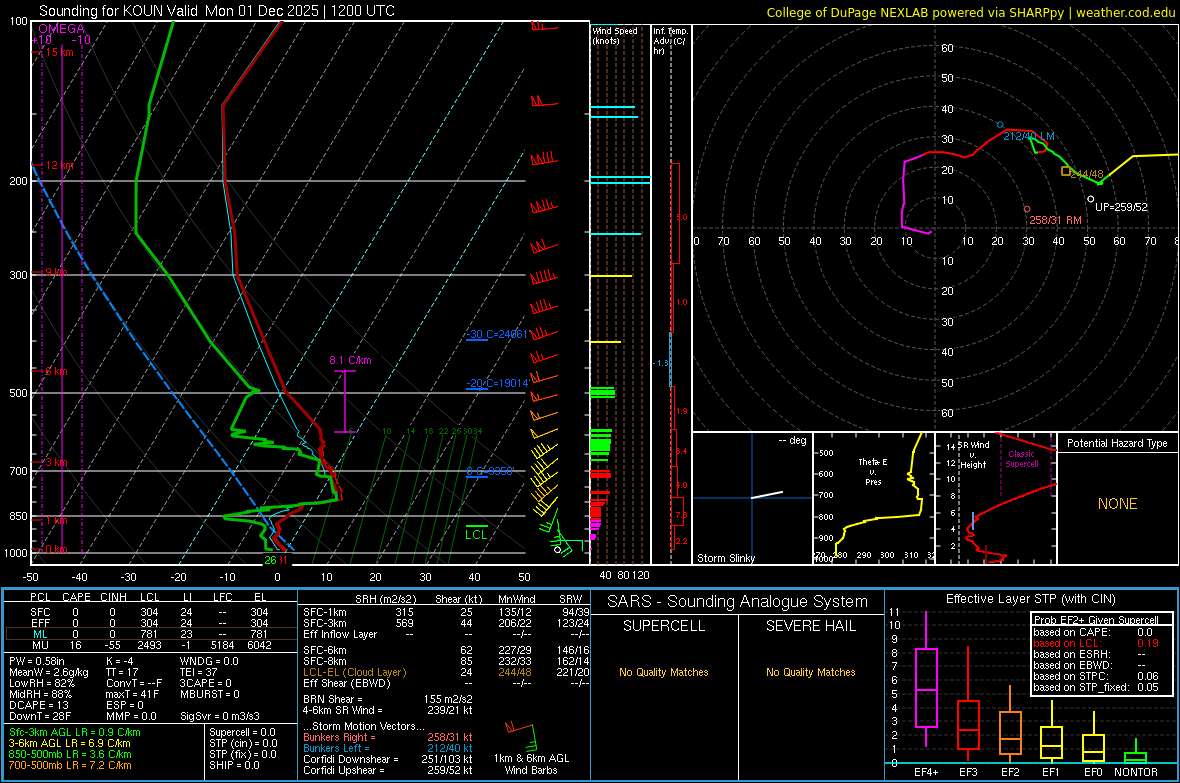Click the LowRH = 82% value

[42, 683]
